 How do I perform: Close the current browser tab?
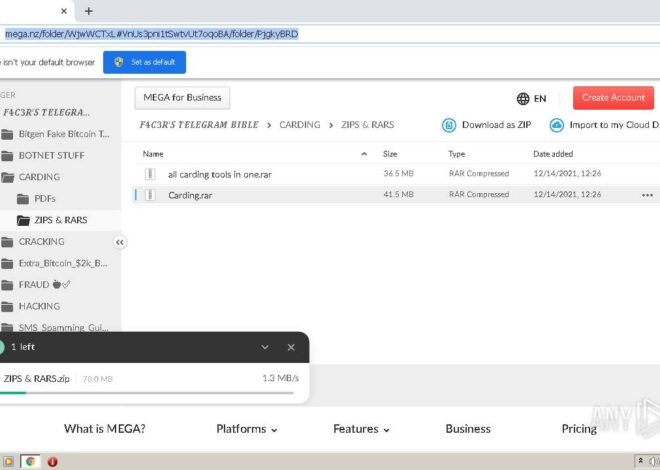(x=64, y=11)
